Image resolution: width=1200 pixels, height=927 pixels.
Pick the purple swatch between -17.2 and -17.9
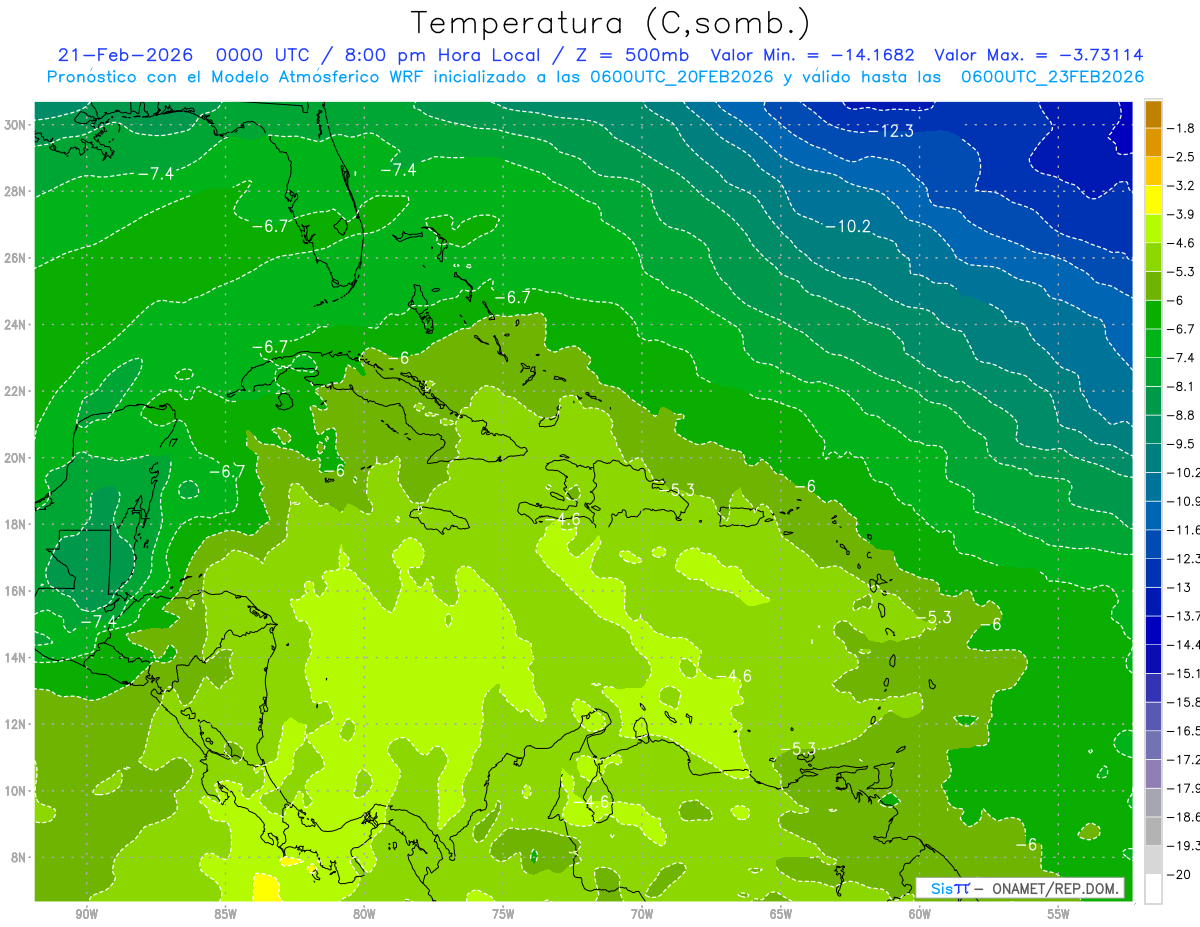(x=1153, y=774)
